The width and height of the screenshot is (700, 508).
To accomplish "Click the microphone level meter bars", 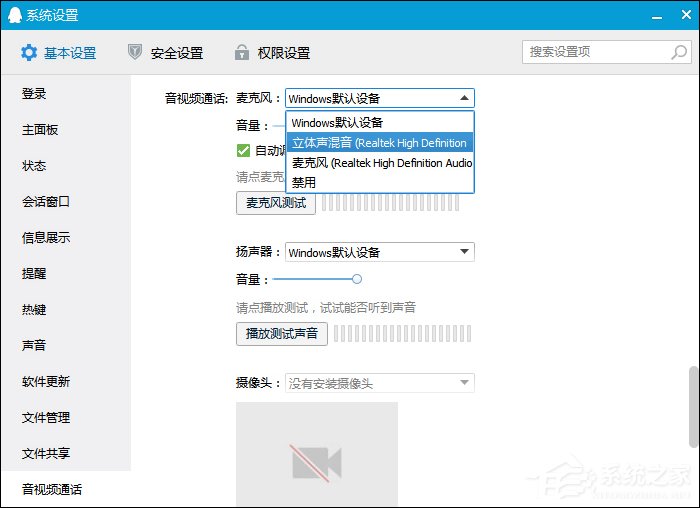I will 391,203.
